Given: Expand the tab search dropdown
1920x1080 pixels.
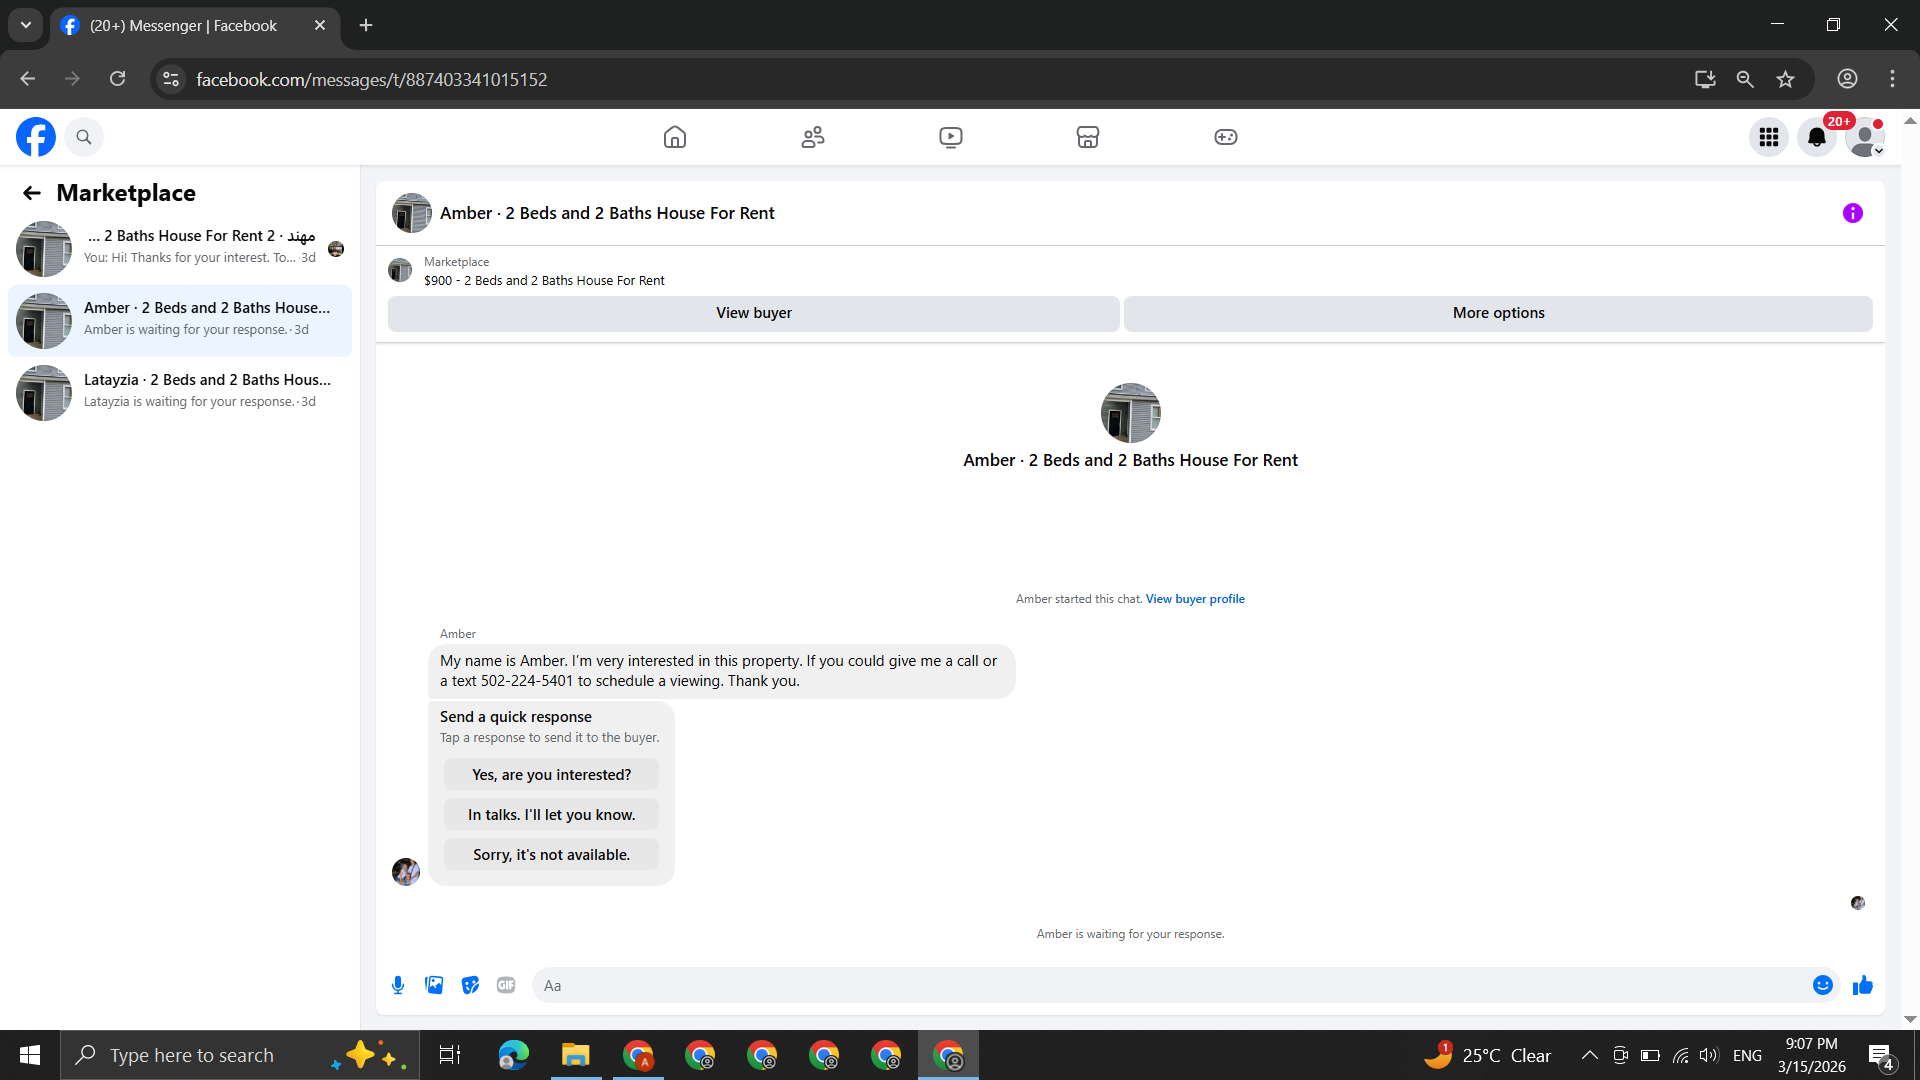Looking at the screenshot, I should tap(26, 25).
